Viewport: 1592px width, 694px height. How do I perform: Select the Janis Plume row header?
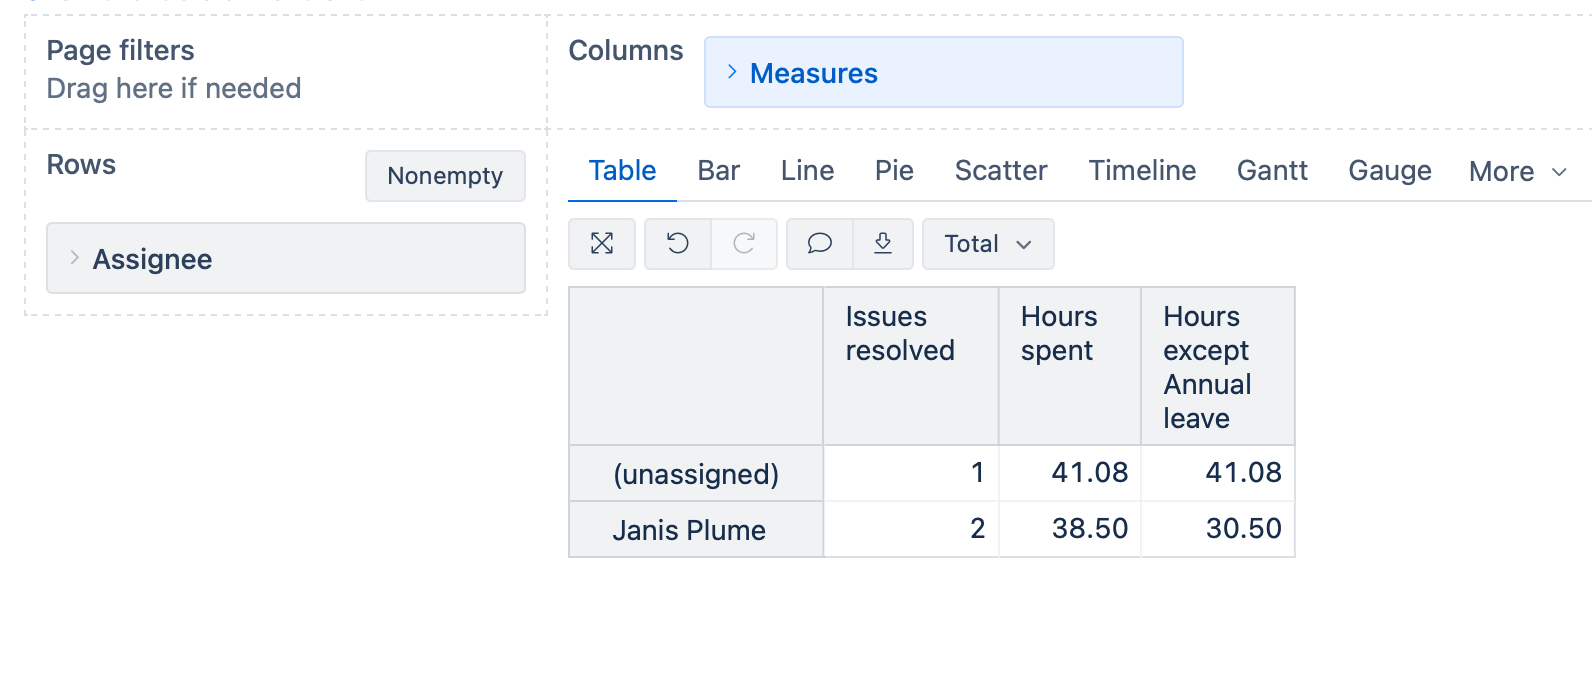(x=689, y=530)
